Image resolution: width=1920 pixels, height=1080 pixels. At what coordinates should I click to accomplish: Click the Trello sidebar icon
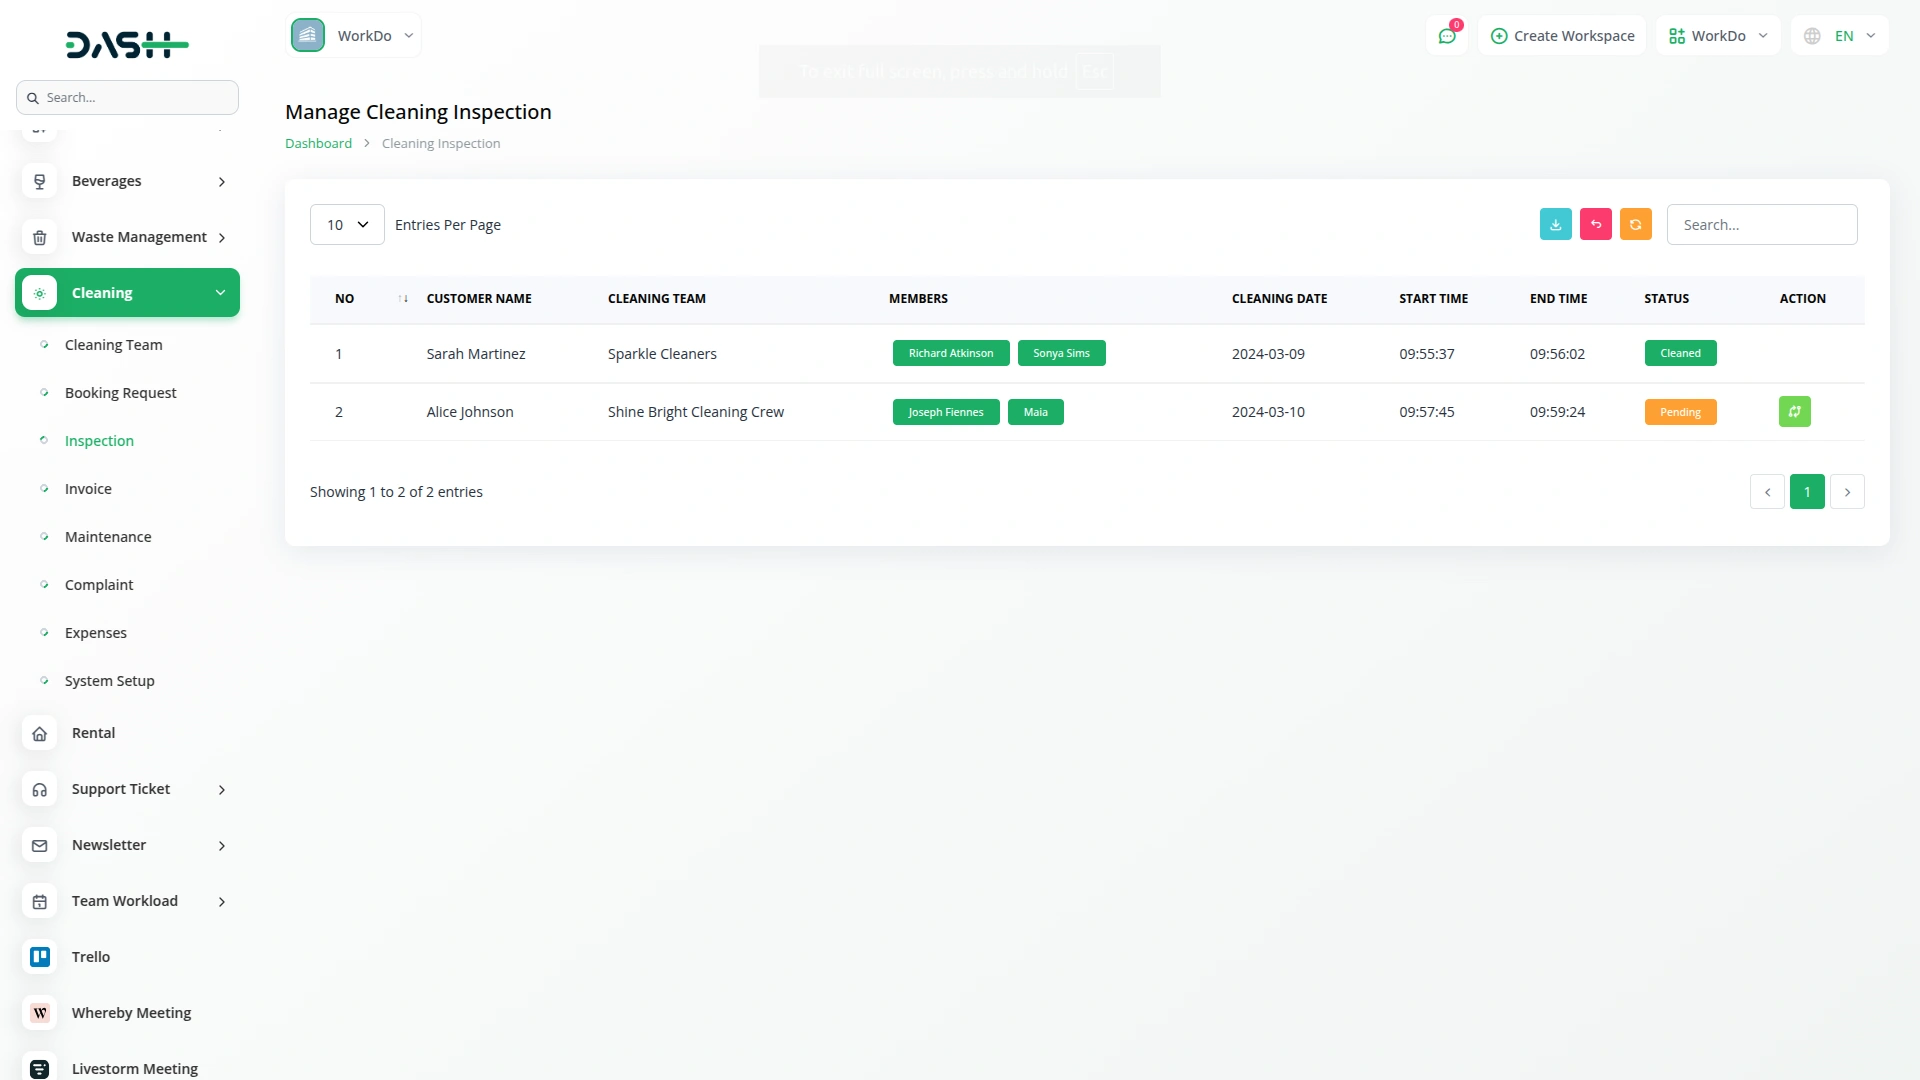point(40,957)
